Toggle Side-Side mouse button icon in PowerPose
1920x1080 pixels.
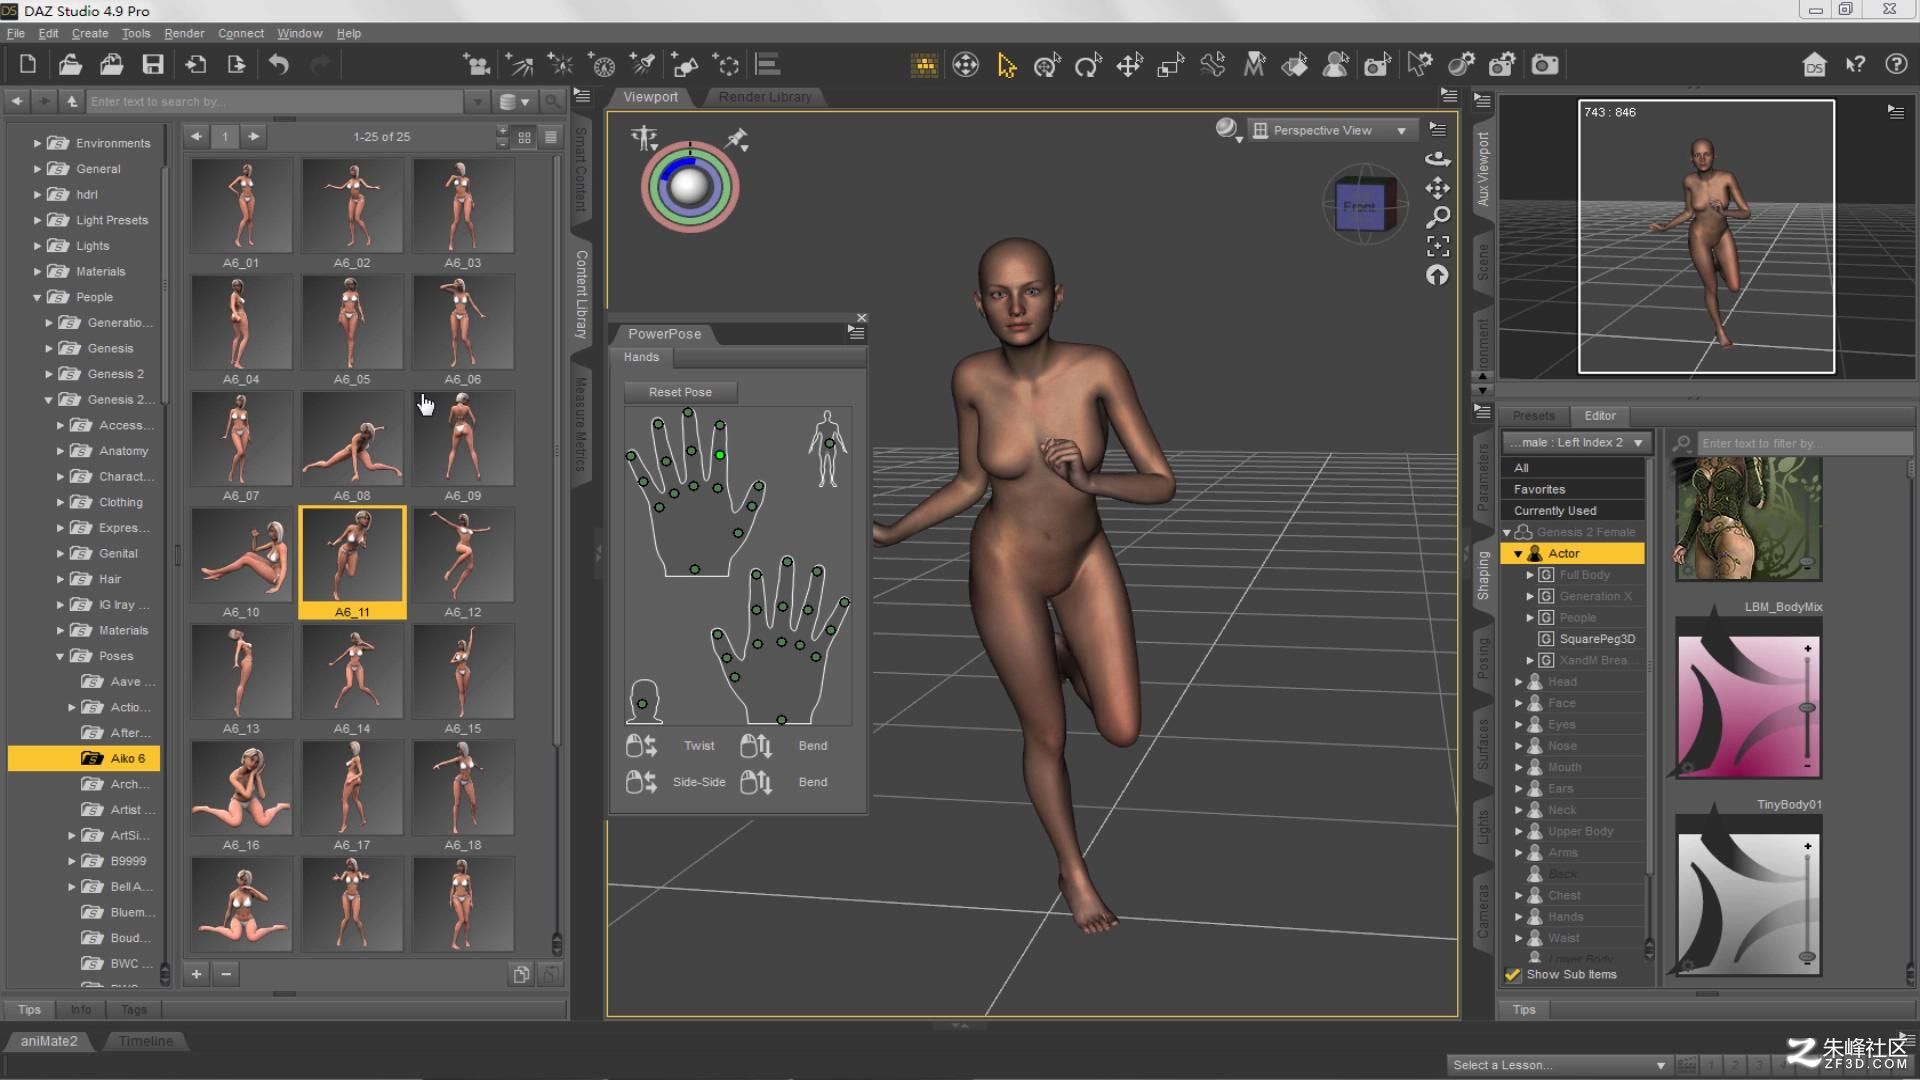(x=641, y=782)
